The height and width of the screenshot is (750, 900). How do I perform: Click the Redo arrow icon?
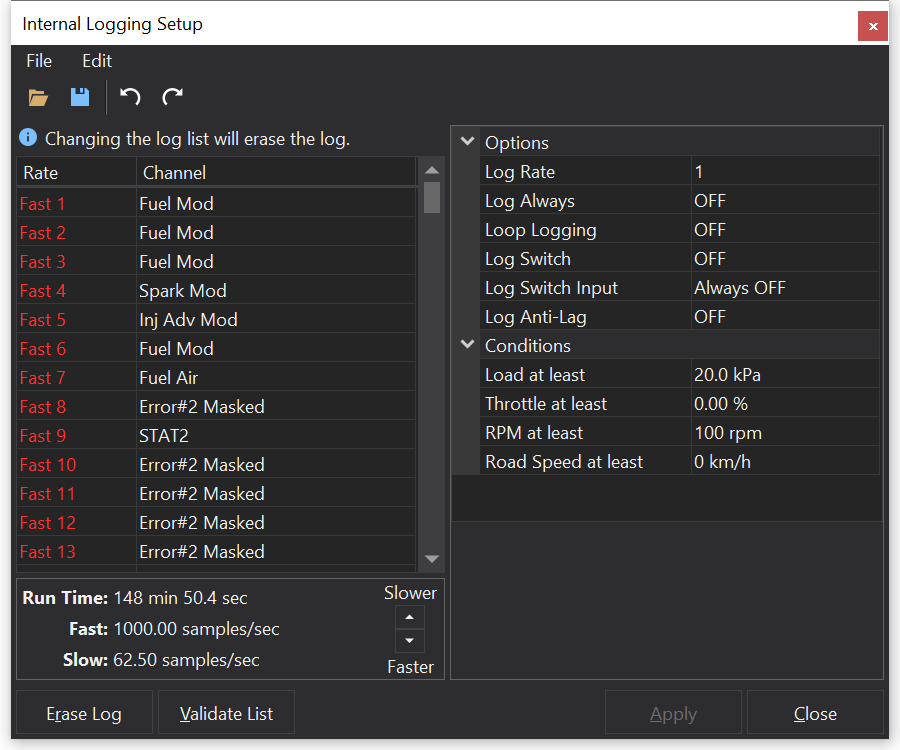tap(172, 97)
